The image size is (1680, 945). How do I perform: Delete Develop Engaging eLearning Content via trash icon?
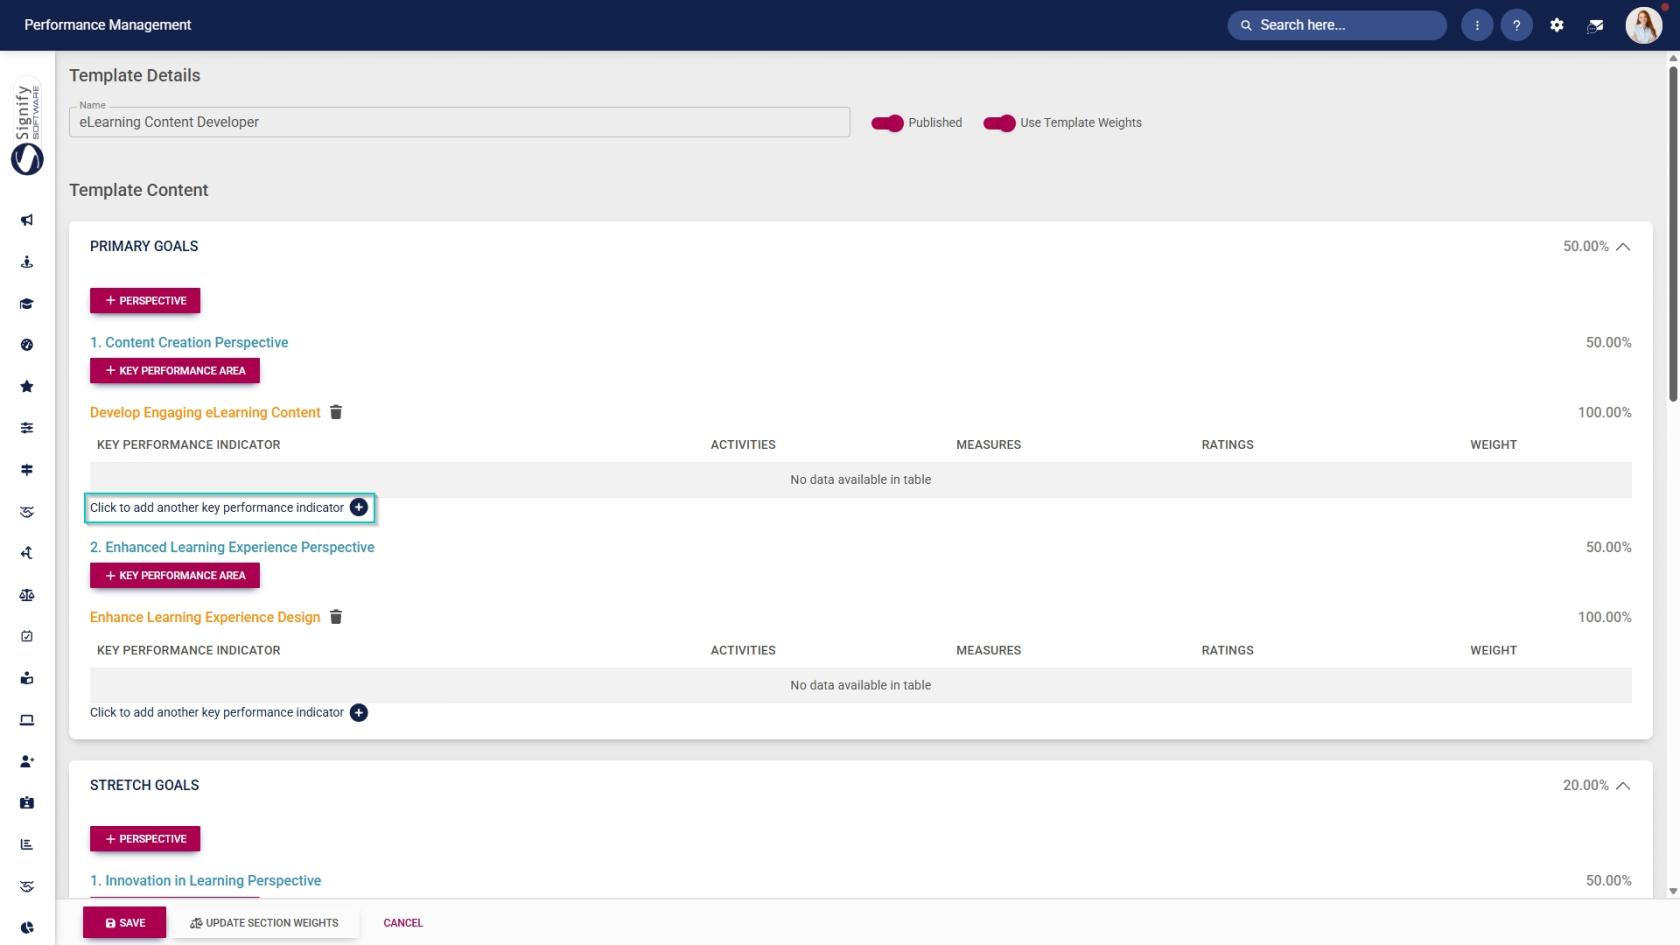336,412
